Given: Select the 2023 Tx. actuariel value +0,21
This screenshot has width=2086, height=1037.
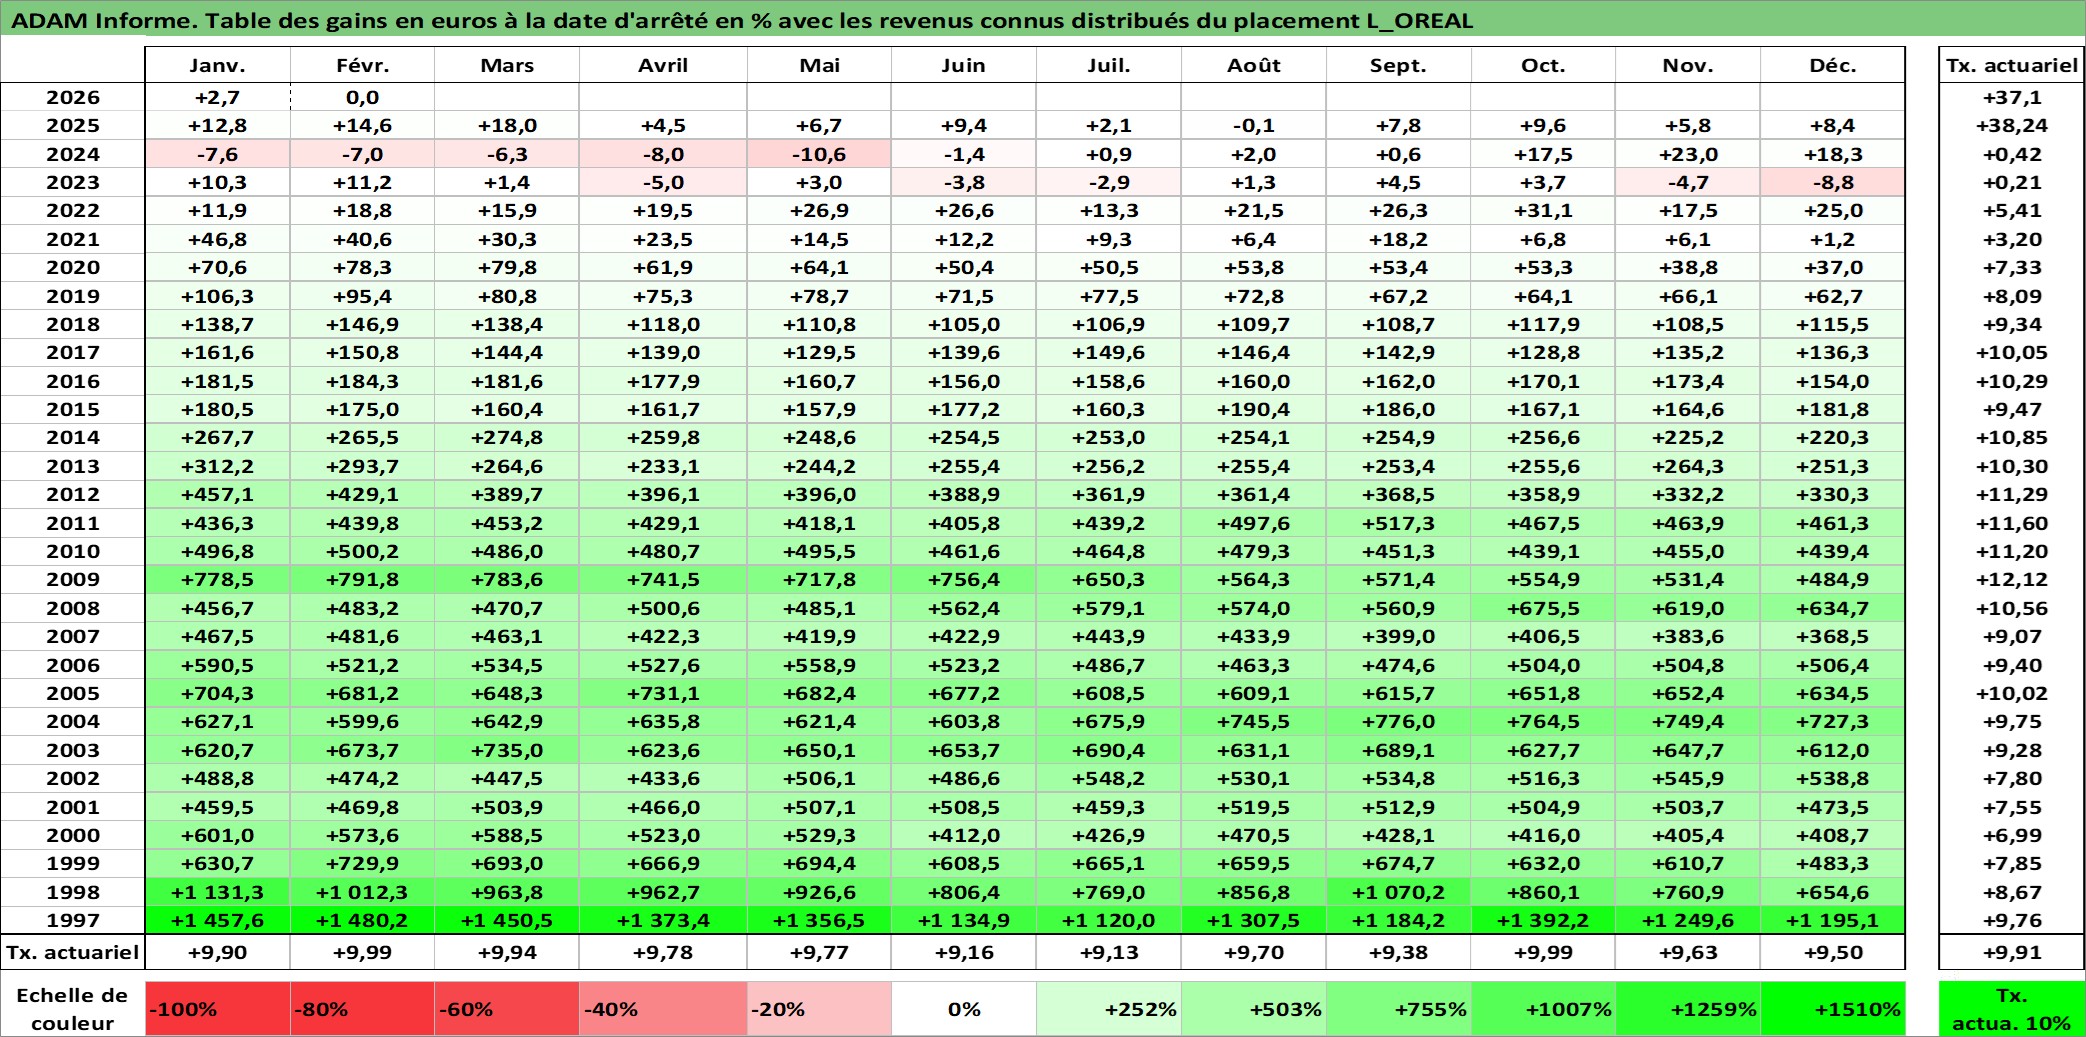Looking at the screenshot, I should 2011,182.
